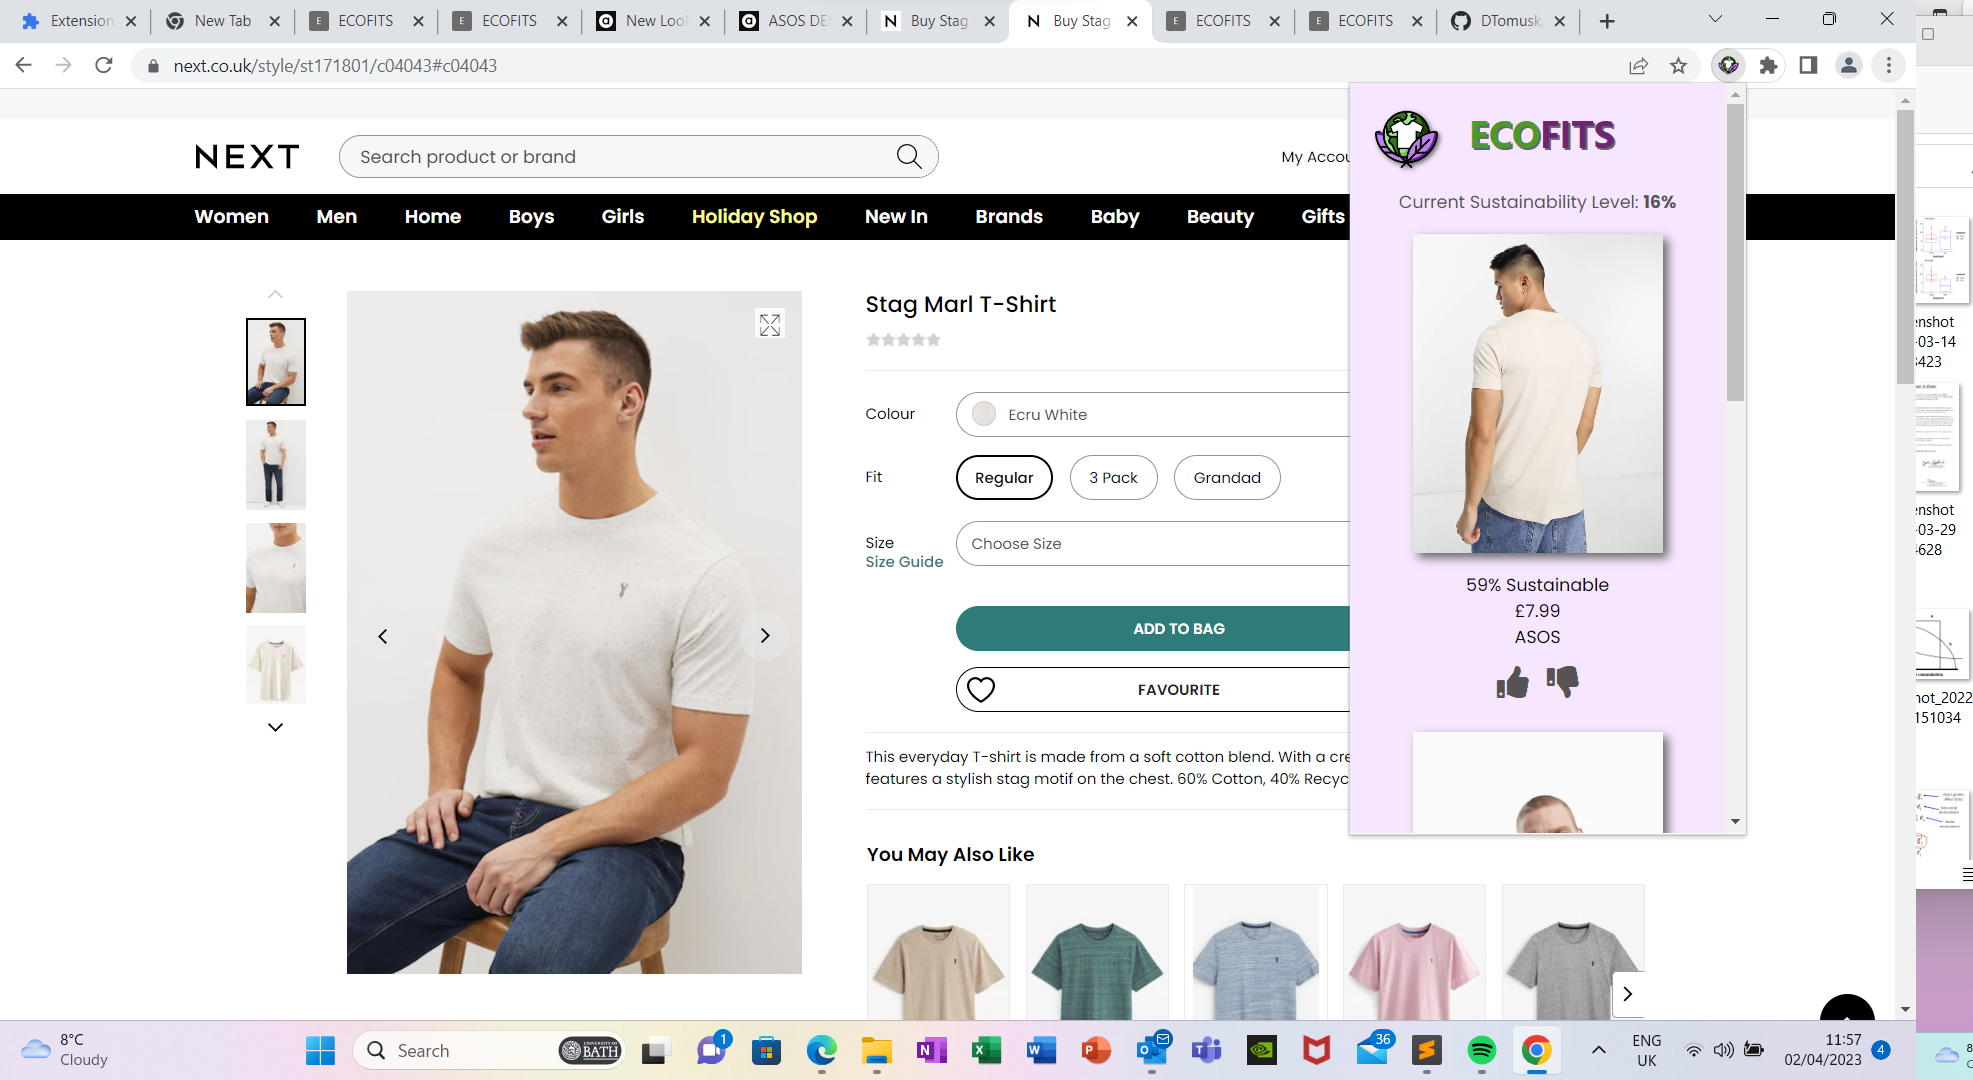Bookmark this page with the star icon

tap(1678, 66)
